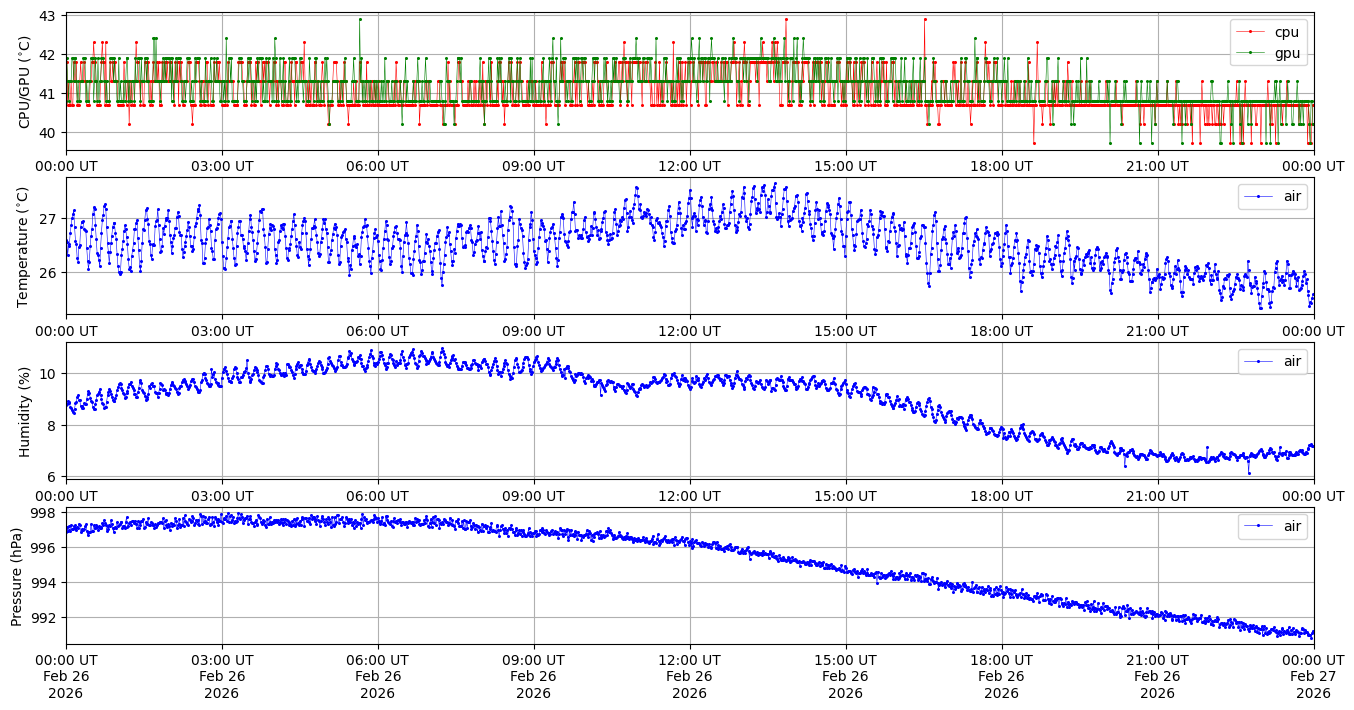Screen dimensions: 1354x710
Task: Click the Humidity (%) y-axis label
Action: 24,410
